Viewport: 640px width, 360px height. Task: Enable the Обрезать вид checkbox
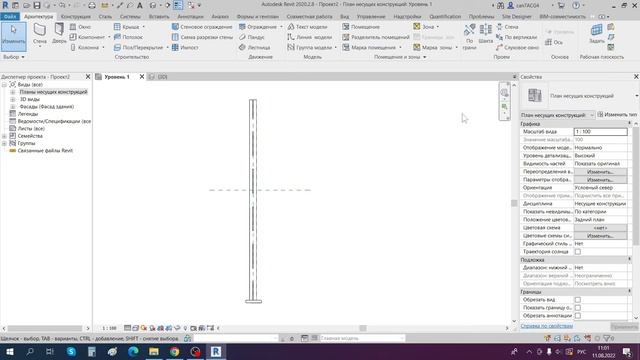[578, 300]
